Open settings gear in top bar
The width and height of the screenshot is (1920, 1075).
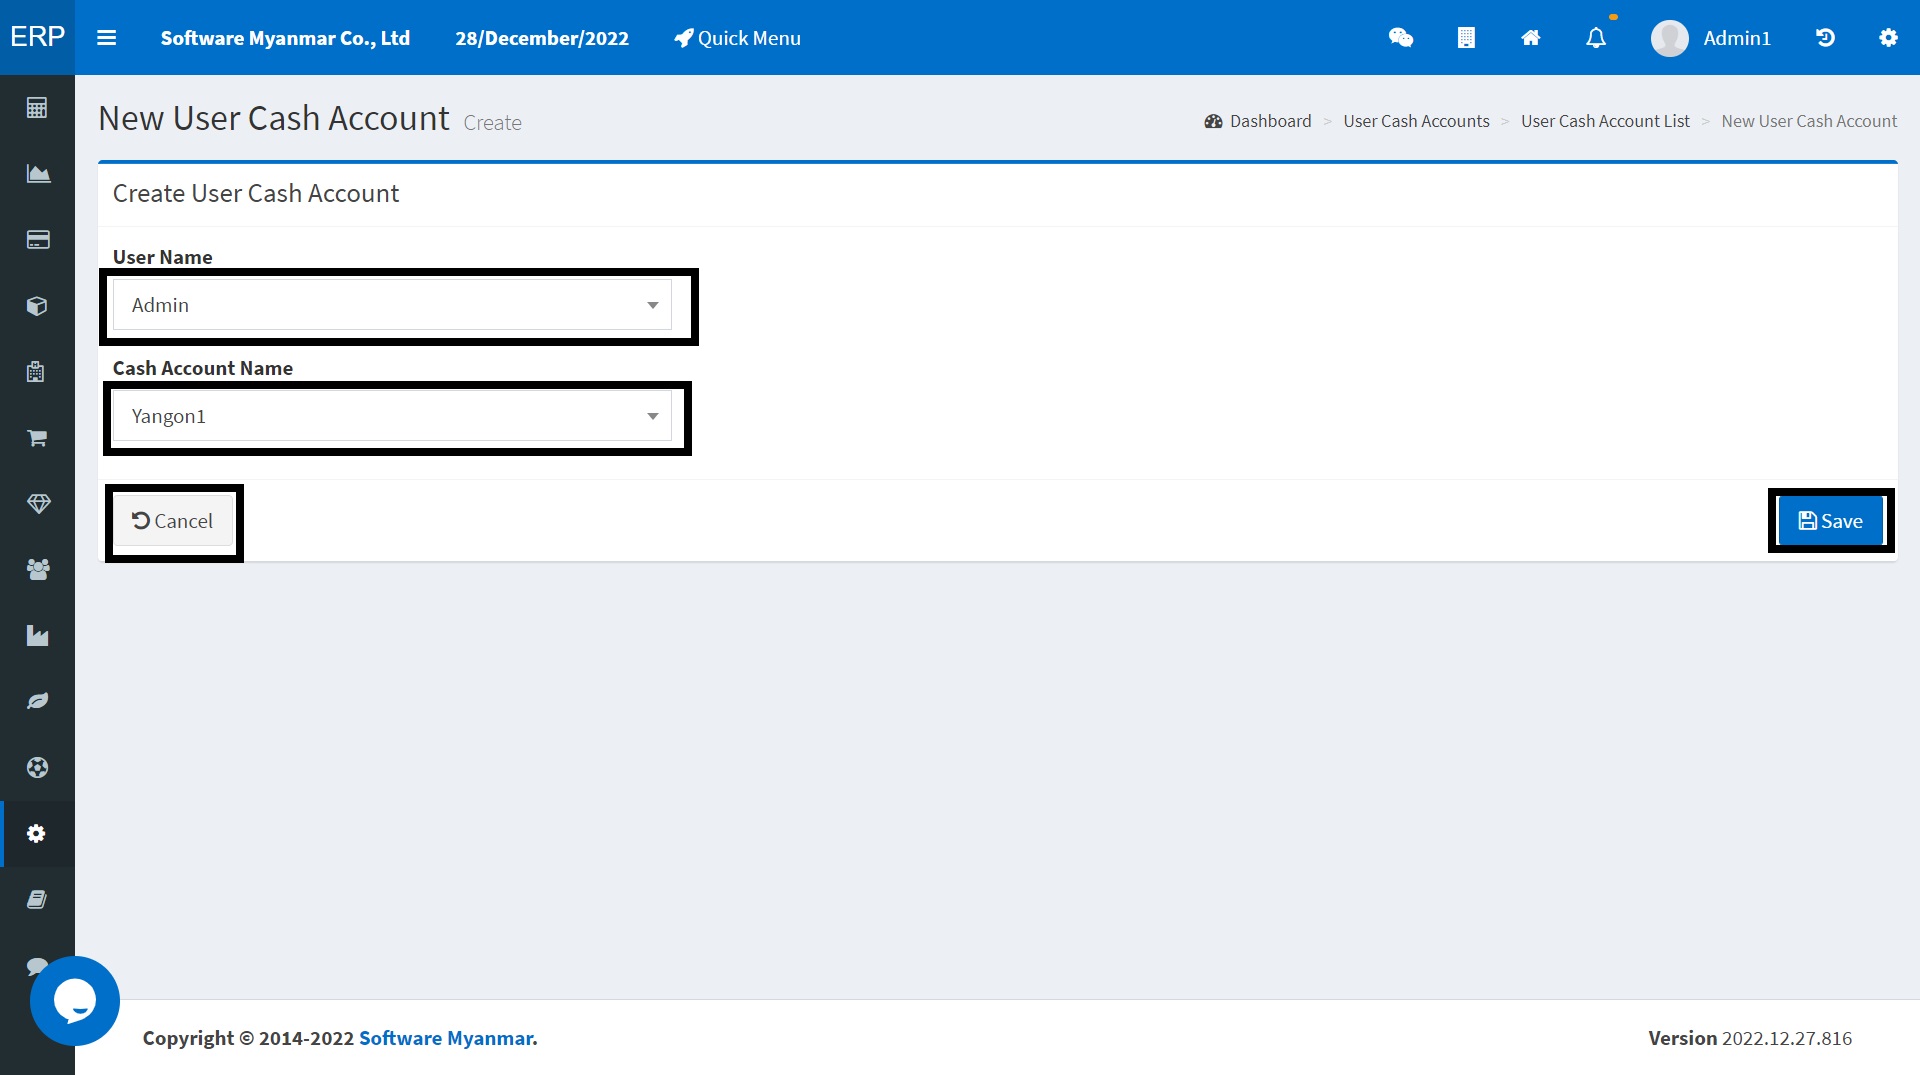(1888, 38)
